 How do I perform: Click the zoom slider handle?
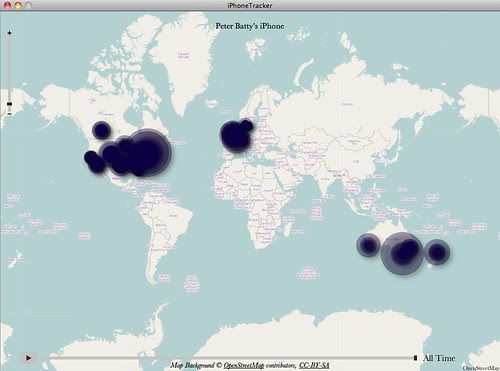pos(9,104)
